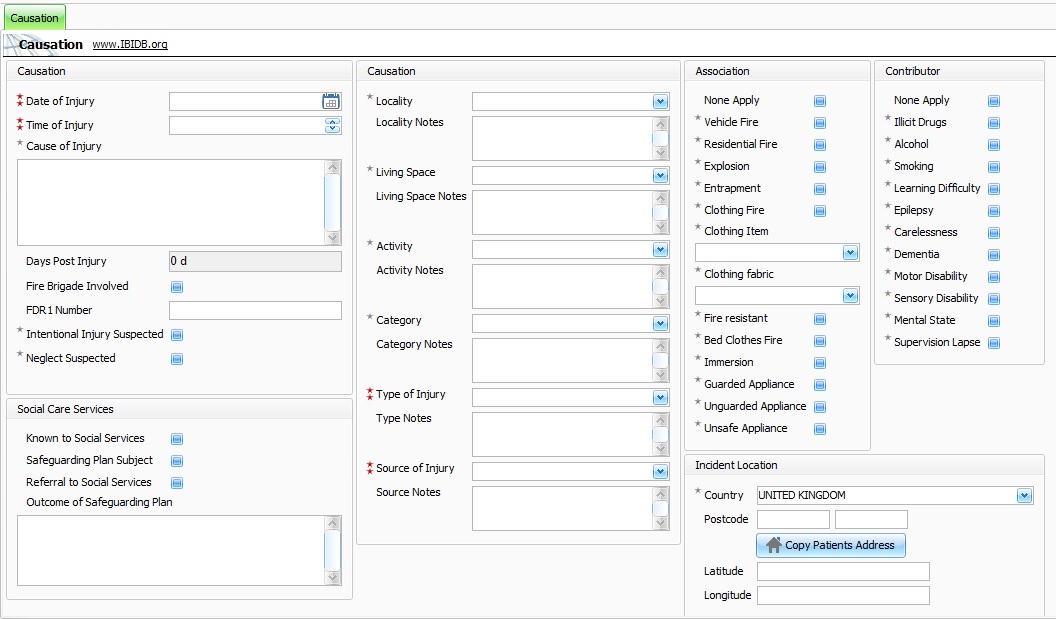Check the Unsafe Appliance checkbox
This screenshot has height=619, width=1056.
(819, 429)
